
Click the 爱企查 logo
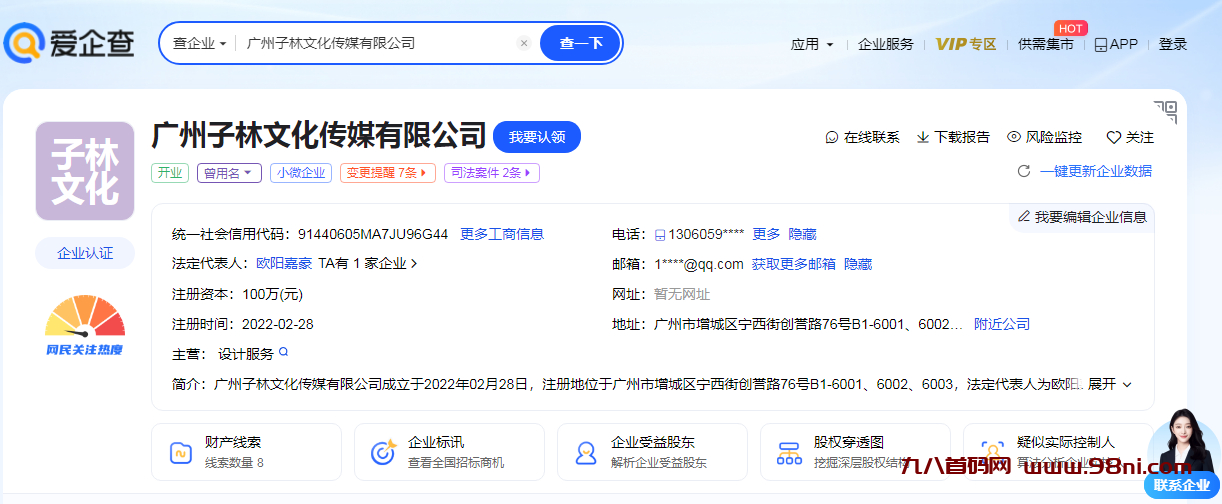click(70, 43)
